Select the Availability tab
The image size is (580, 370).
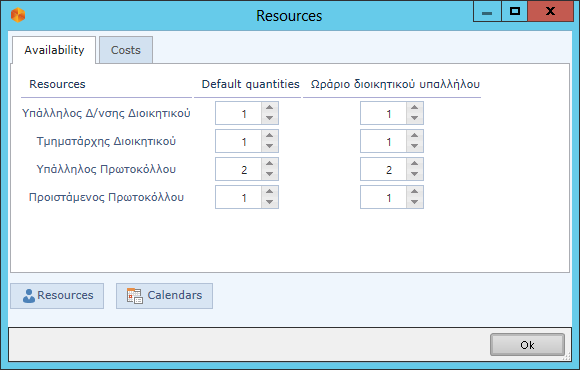click(54, 50)
